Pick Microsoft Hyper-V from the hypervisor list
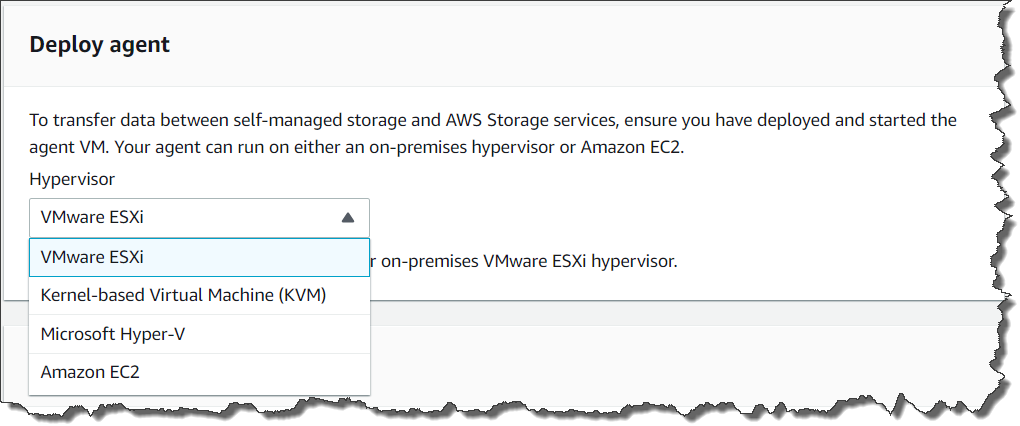The height and width of the screenshot is (426, 1020). (x=112, y=334)
